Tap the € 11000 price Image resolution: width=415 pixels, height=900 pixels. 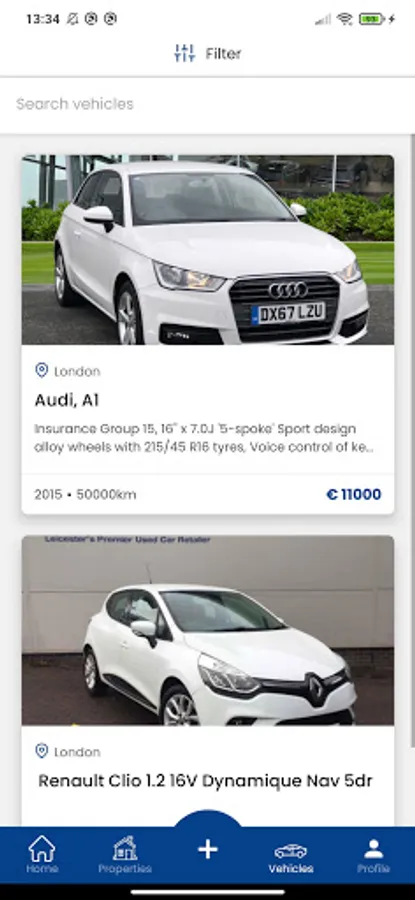click(354, 494)
